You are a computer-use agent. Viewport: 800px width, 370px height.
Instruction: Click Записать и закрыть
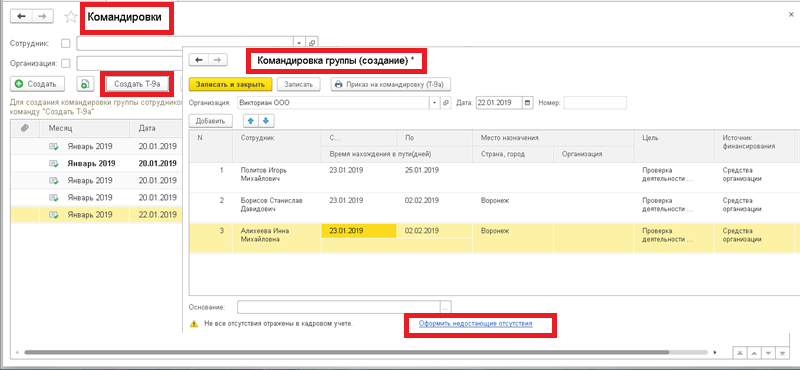click(231, 84)
